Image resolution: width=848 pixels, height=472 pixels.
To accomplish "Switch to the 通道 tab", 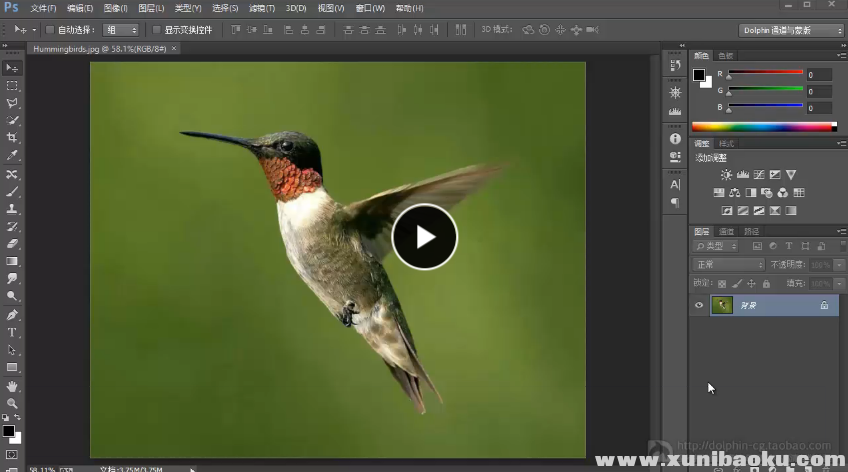I will tap(727, 231).
